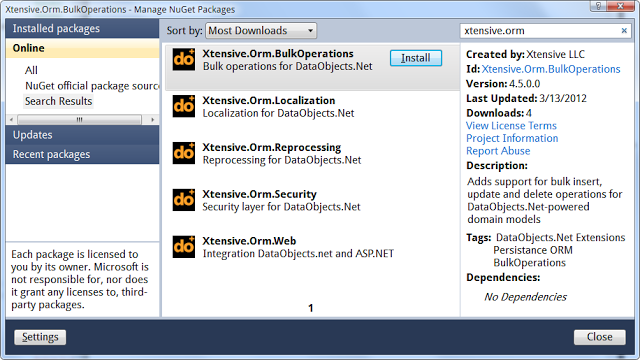The height and width of the screenshot is (360, 640).
Task: Expand the Recent packages section
Action: click(82, 155)
